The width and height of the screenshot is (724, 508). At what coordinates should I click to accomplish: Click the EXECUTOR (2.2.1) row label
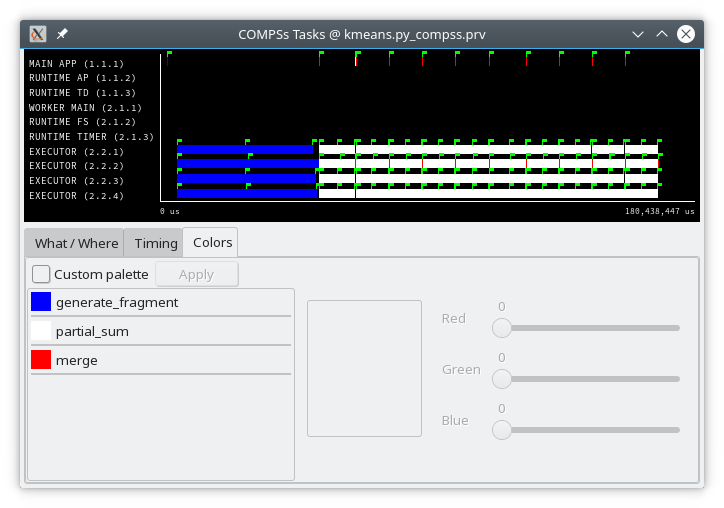77,151
